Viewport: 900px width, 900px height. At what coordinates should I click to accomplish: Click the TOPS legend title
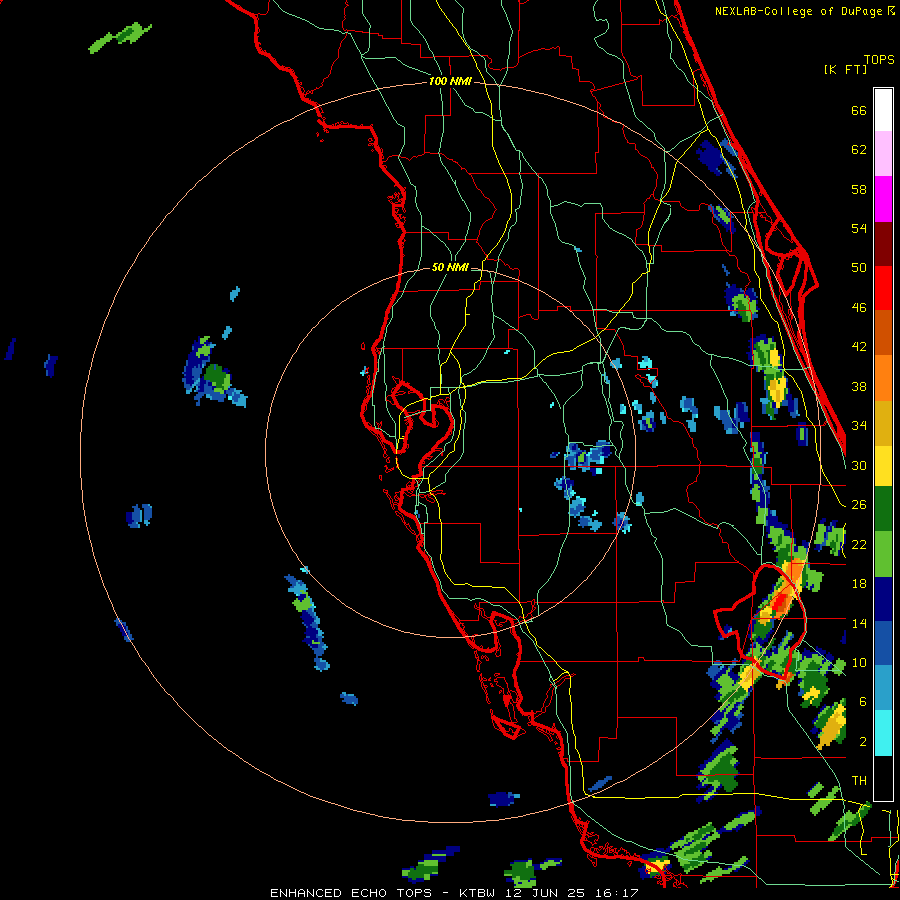[x=879, y=59]
